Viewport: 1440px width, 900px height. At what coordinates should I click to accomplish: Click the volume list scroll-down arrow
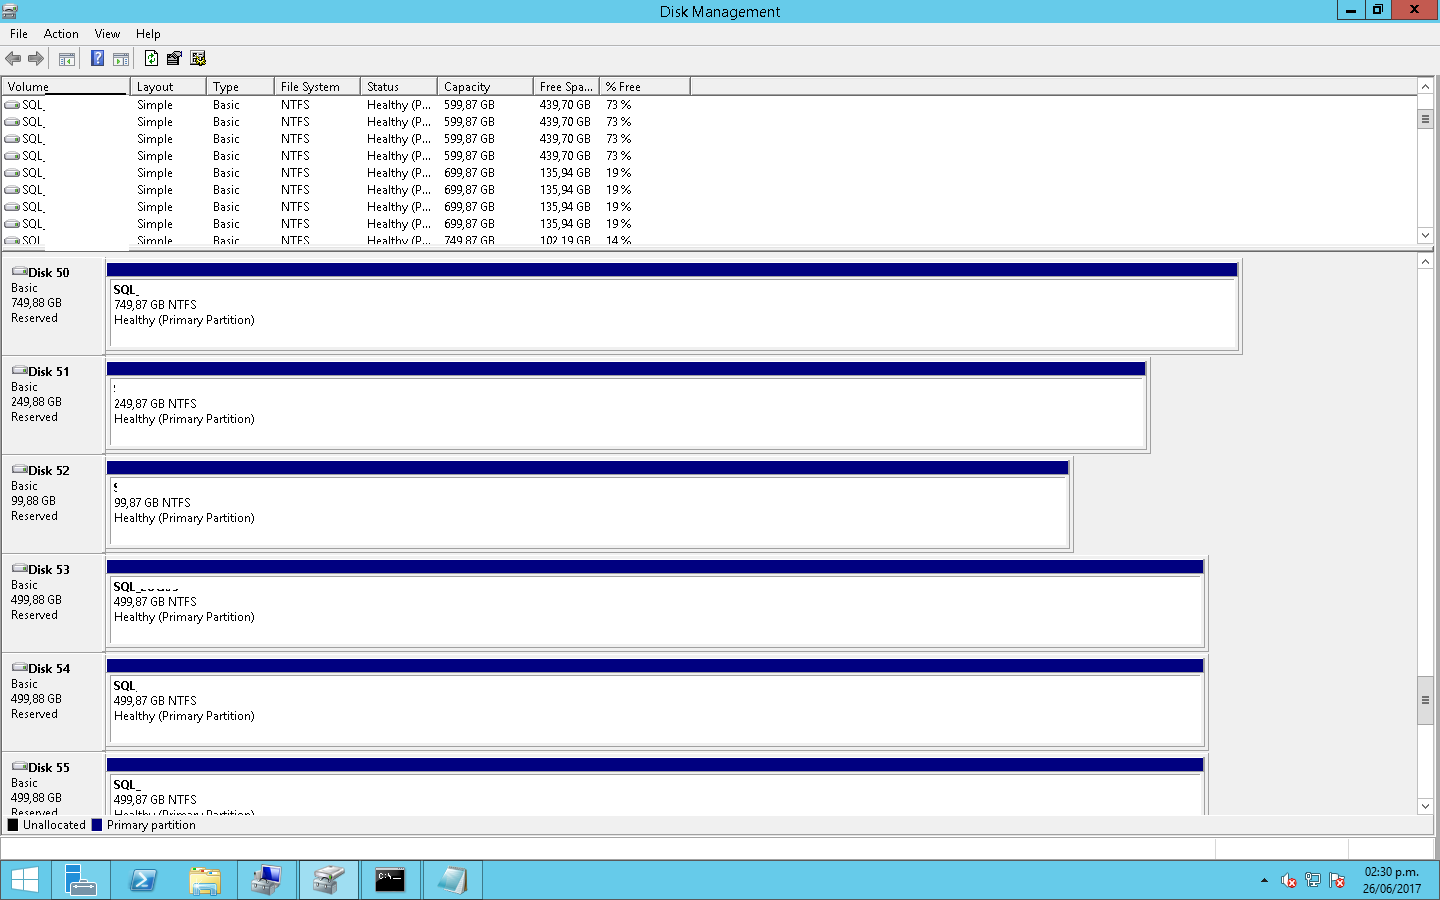click(x=1425, y=236)
